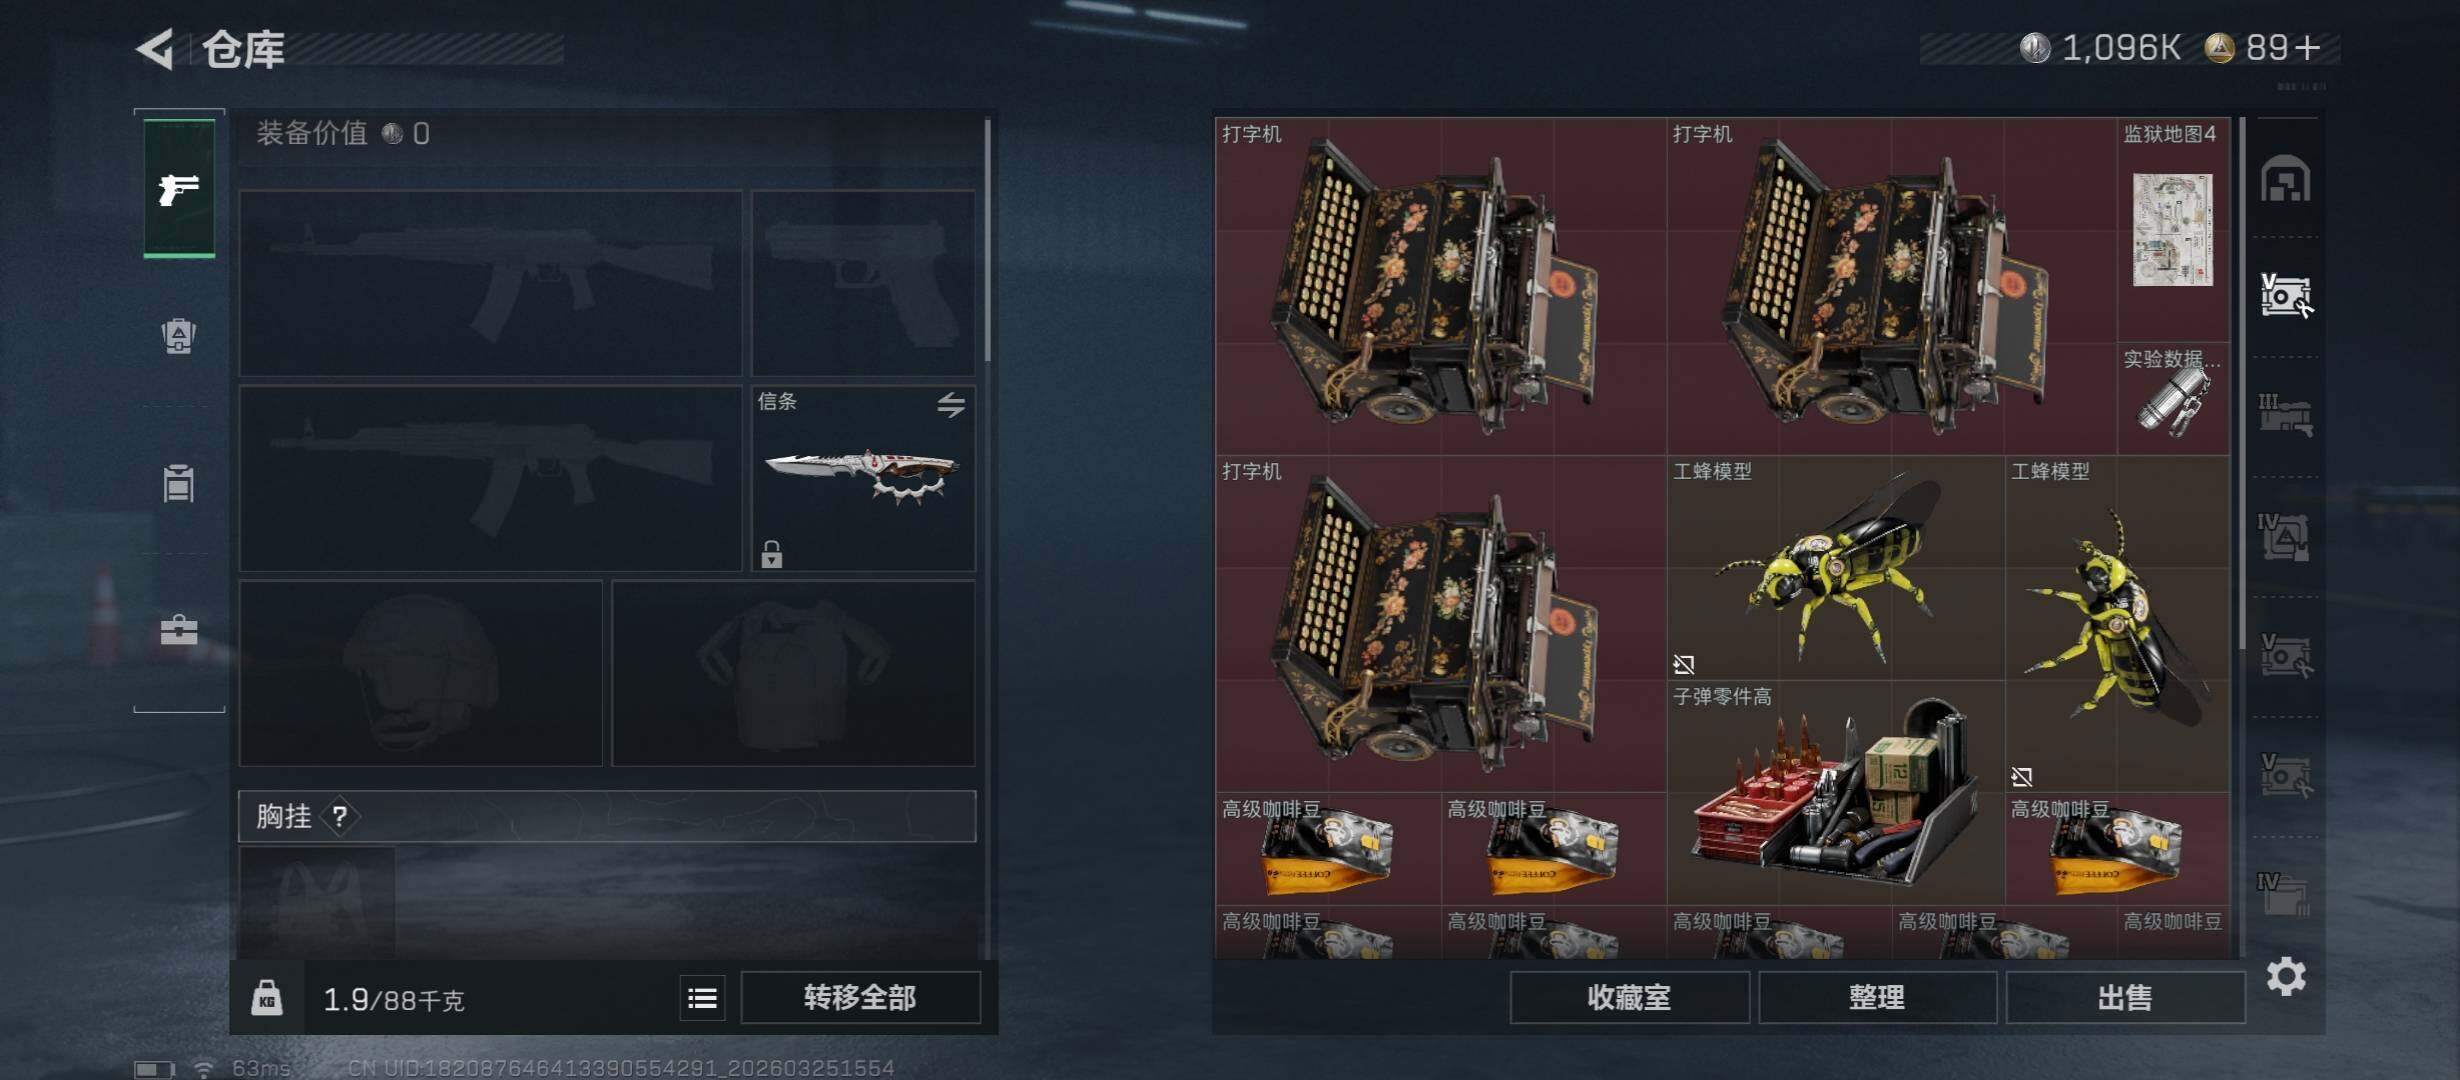Toggle the weight lock KG icon
Image resolution: width=2460 pixels, height=1080 pixels.
(267, 997)
